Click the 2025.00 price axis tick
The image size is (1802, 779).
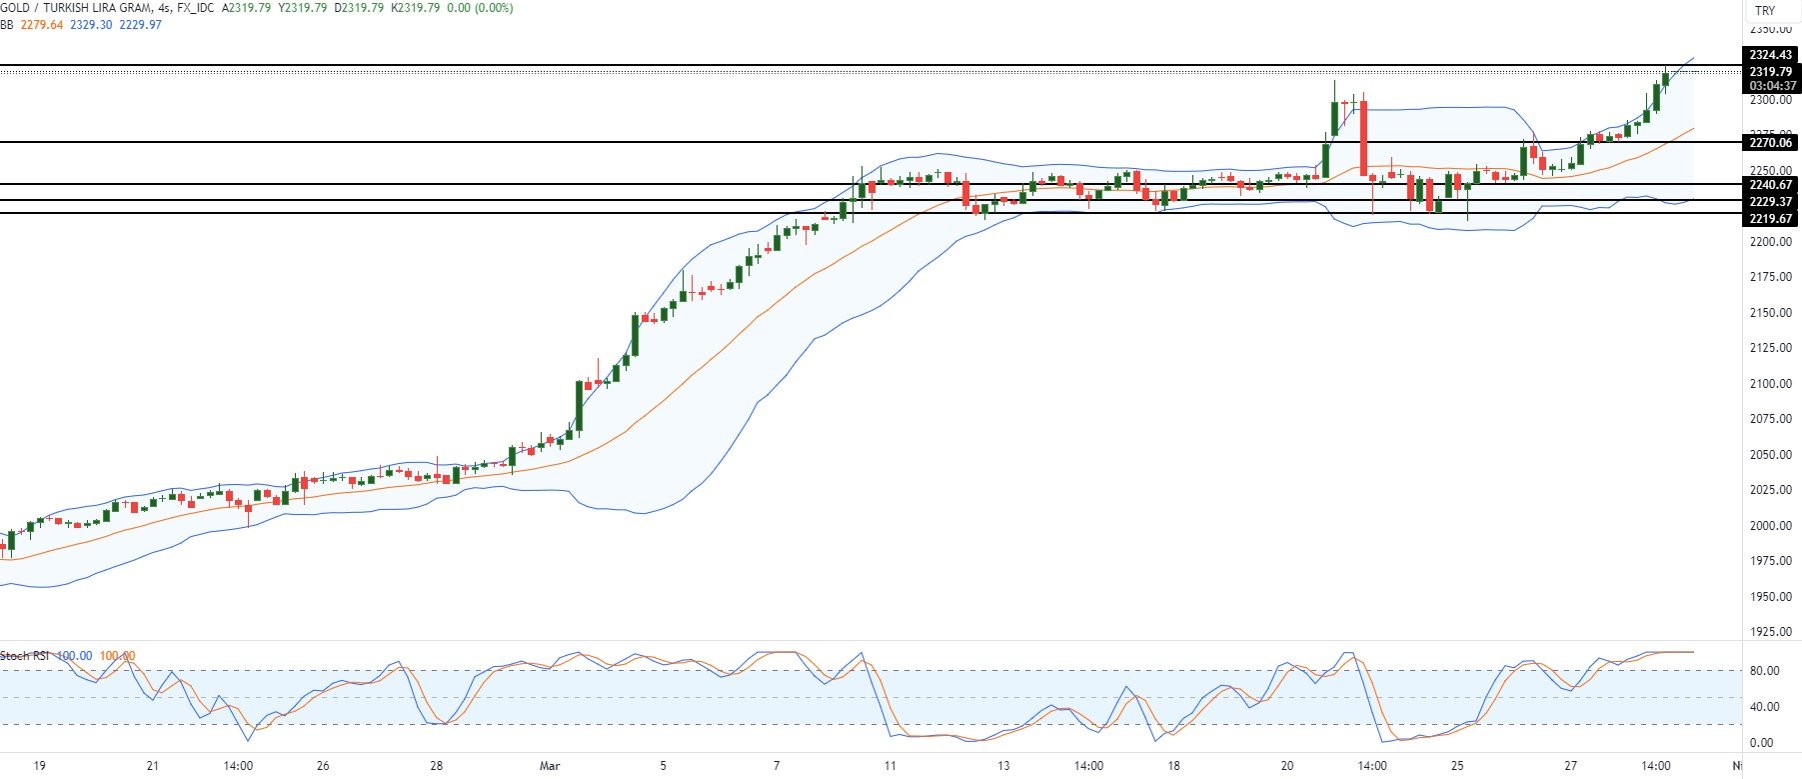1771,490
